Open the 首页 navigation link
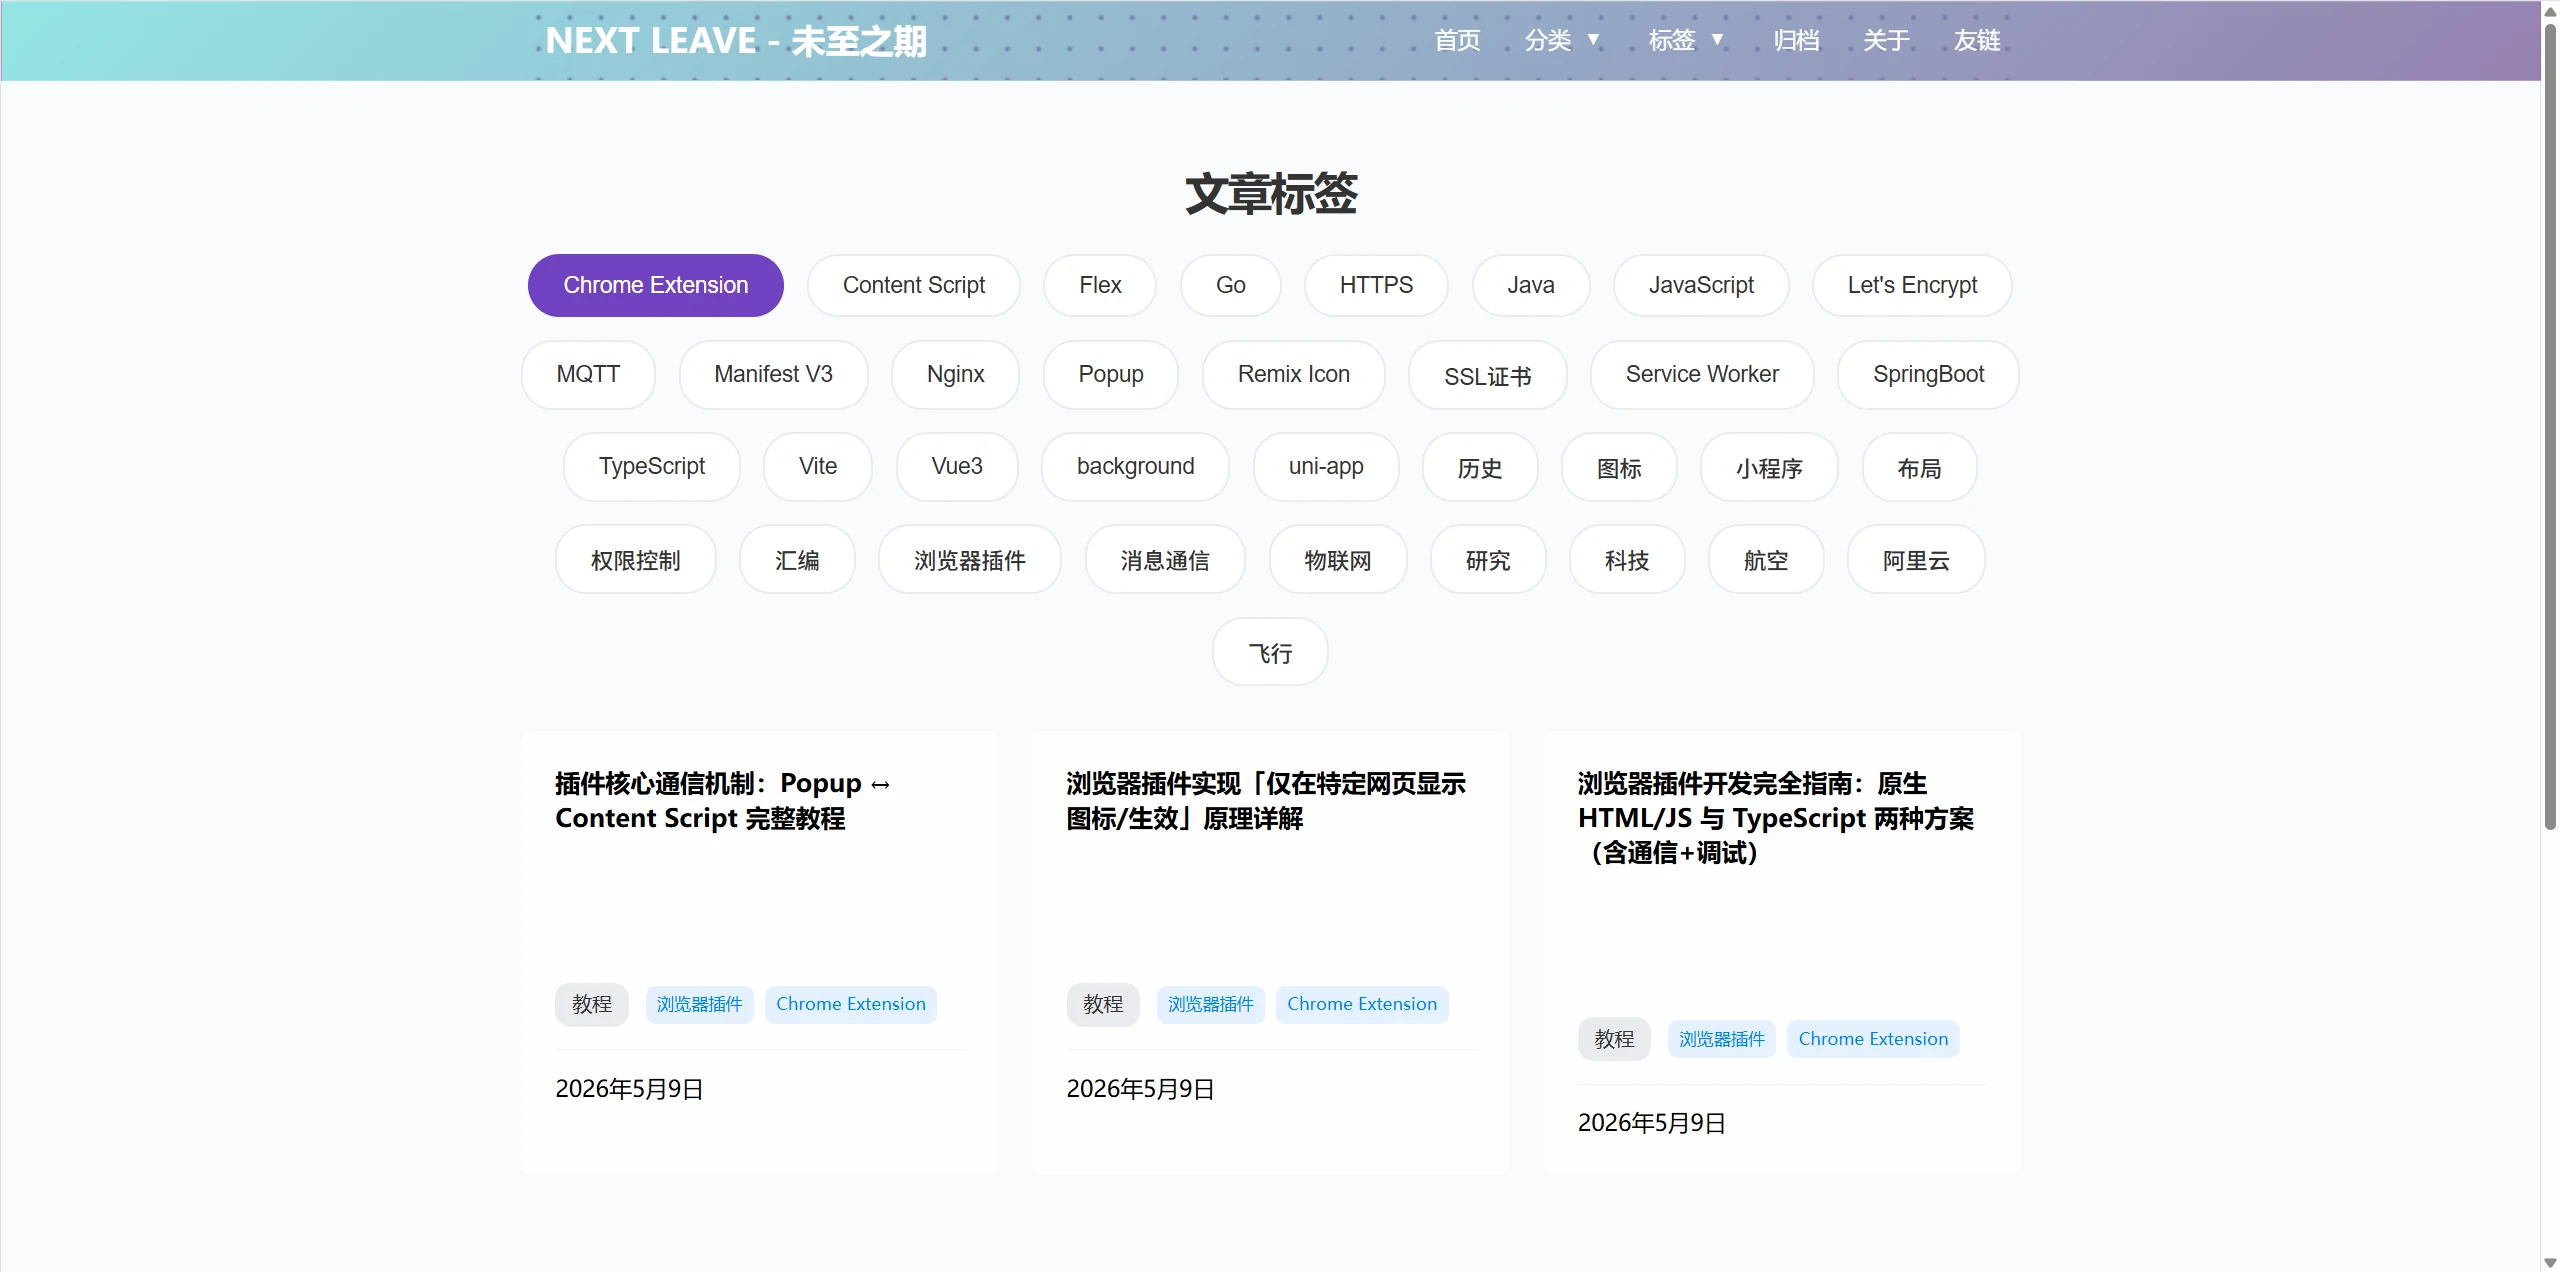Image resolution: width=2560 pixels, height=1272 pixels. [x=1457, y=40]
